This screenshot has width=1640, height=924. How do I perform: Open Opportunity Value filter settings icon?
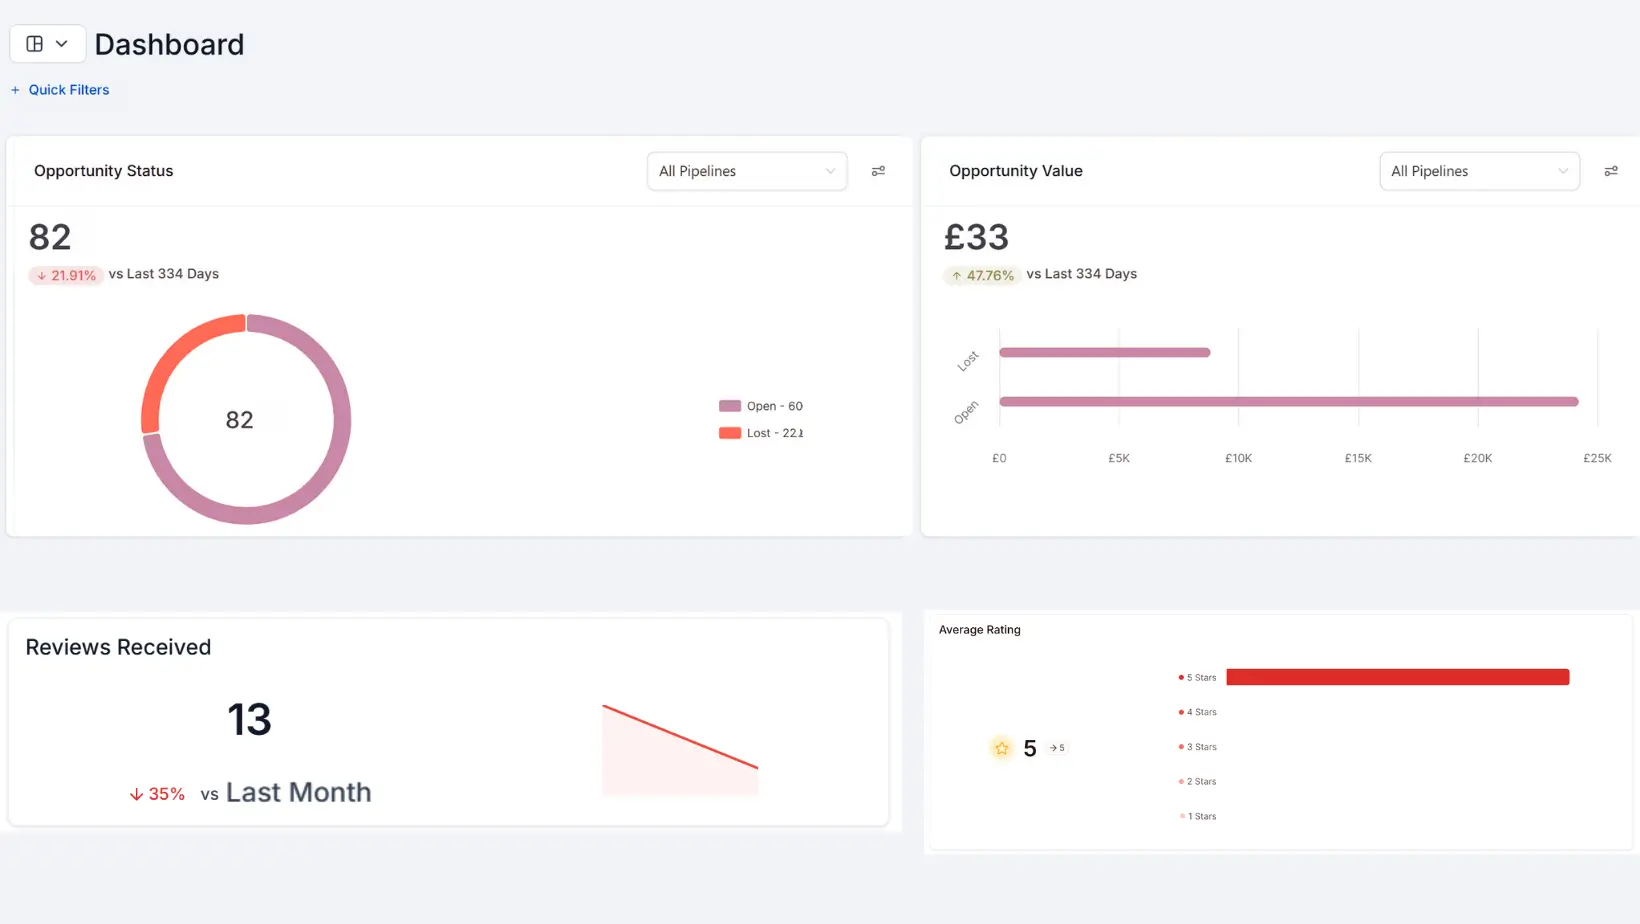pyautogui.click(x=1610, y=171)
